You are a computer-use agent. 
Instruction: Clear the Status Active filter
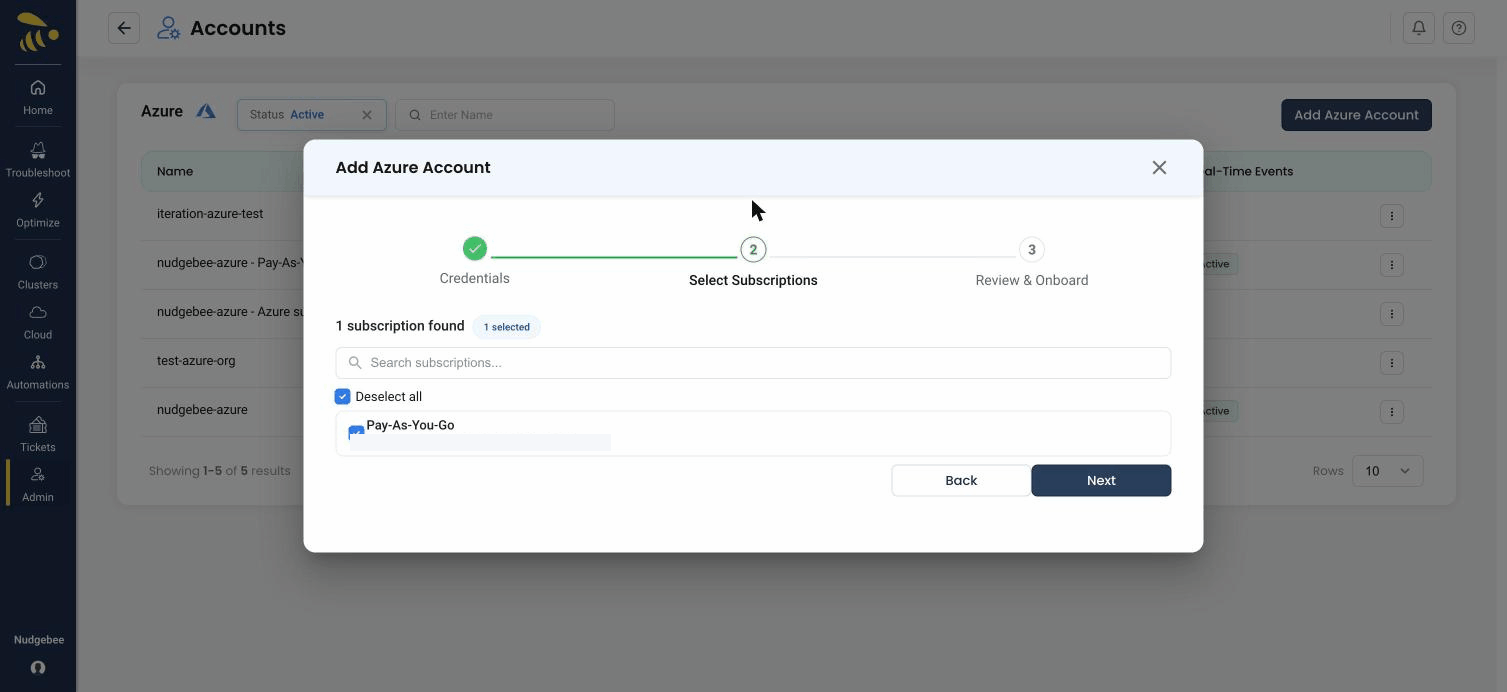click(367, 115)
